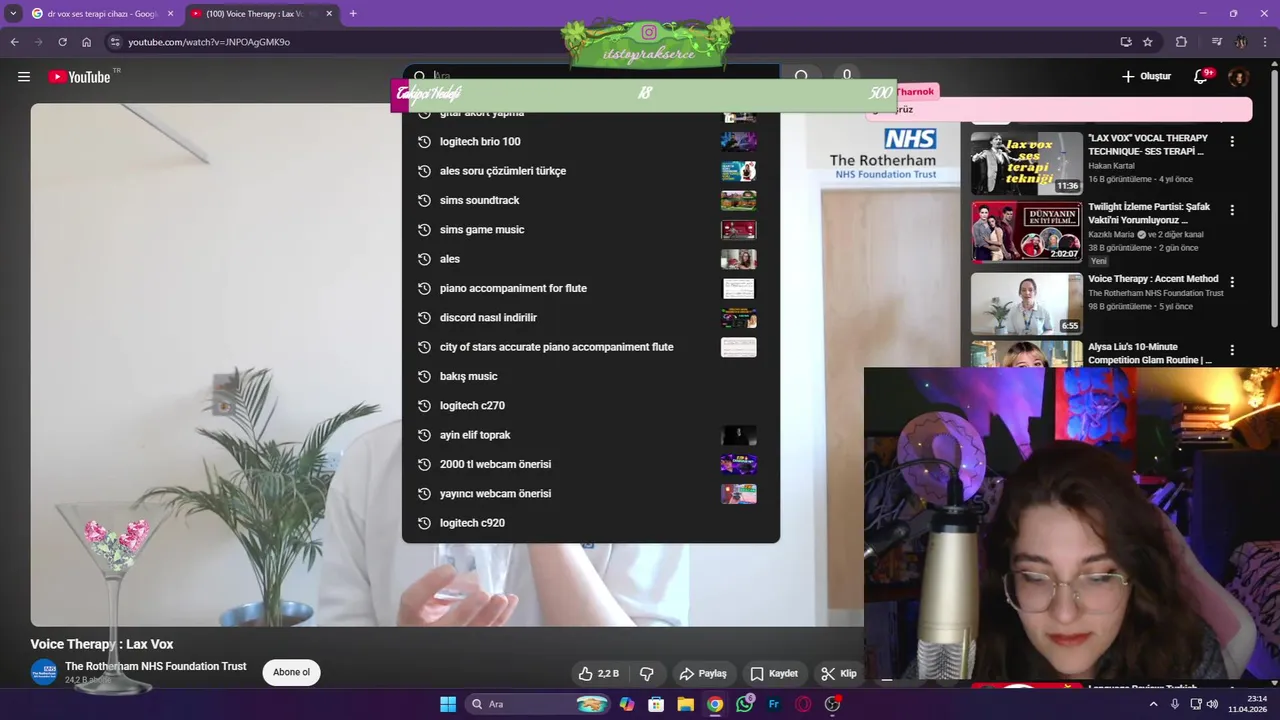Open Windows Start menu

(x=447, y=704)
